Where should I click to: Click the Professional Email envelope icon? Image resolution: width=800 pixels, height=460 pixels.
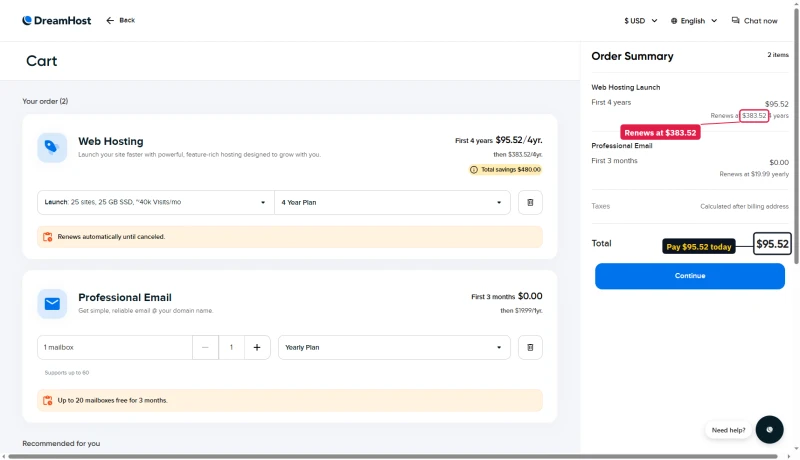52,304
